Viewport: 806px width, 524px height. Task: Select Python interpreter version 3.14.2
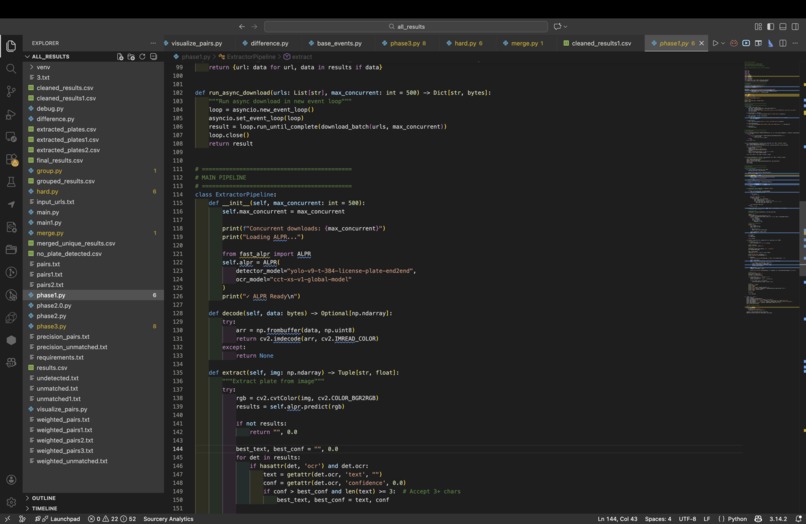pyautogui.click(x=778, y=519)
